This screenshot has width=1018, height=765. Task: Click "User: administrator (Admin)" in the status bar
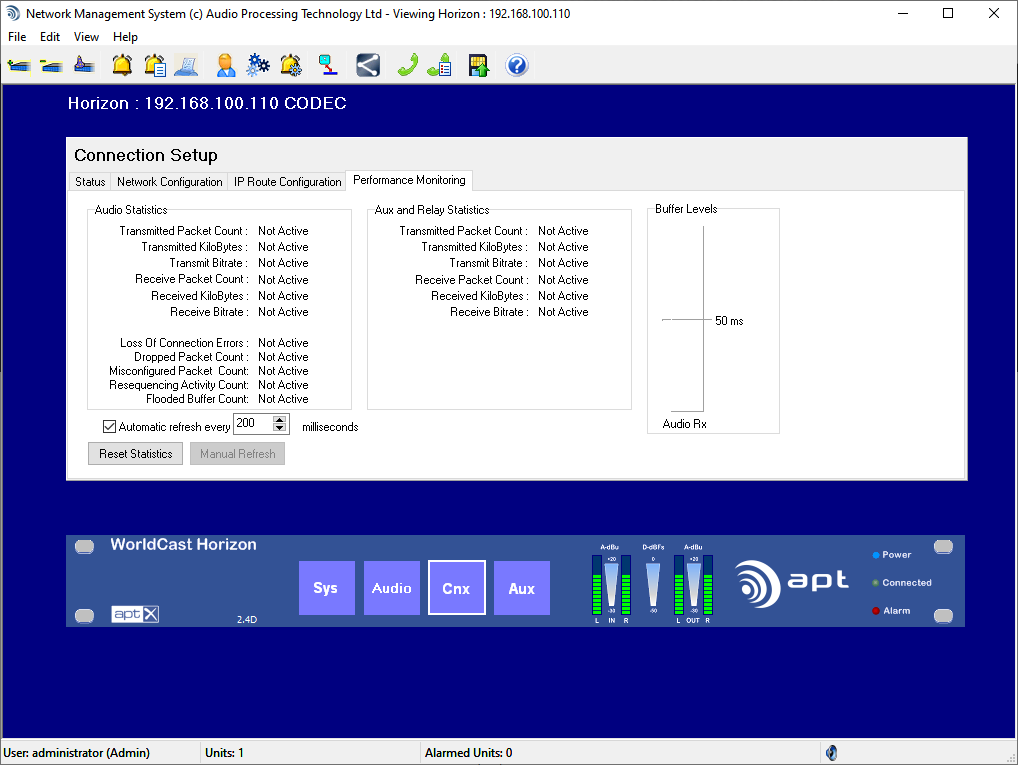77,753
